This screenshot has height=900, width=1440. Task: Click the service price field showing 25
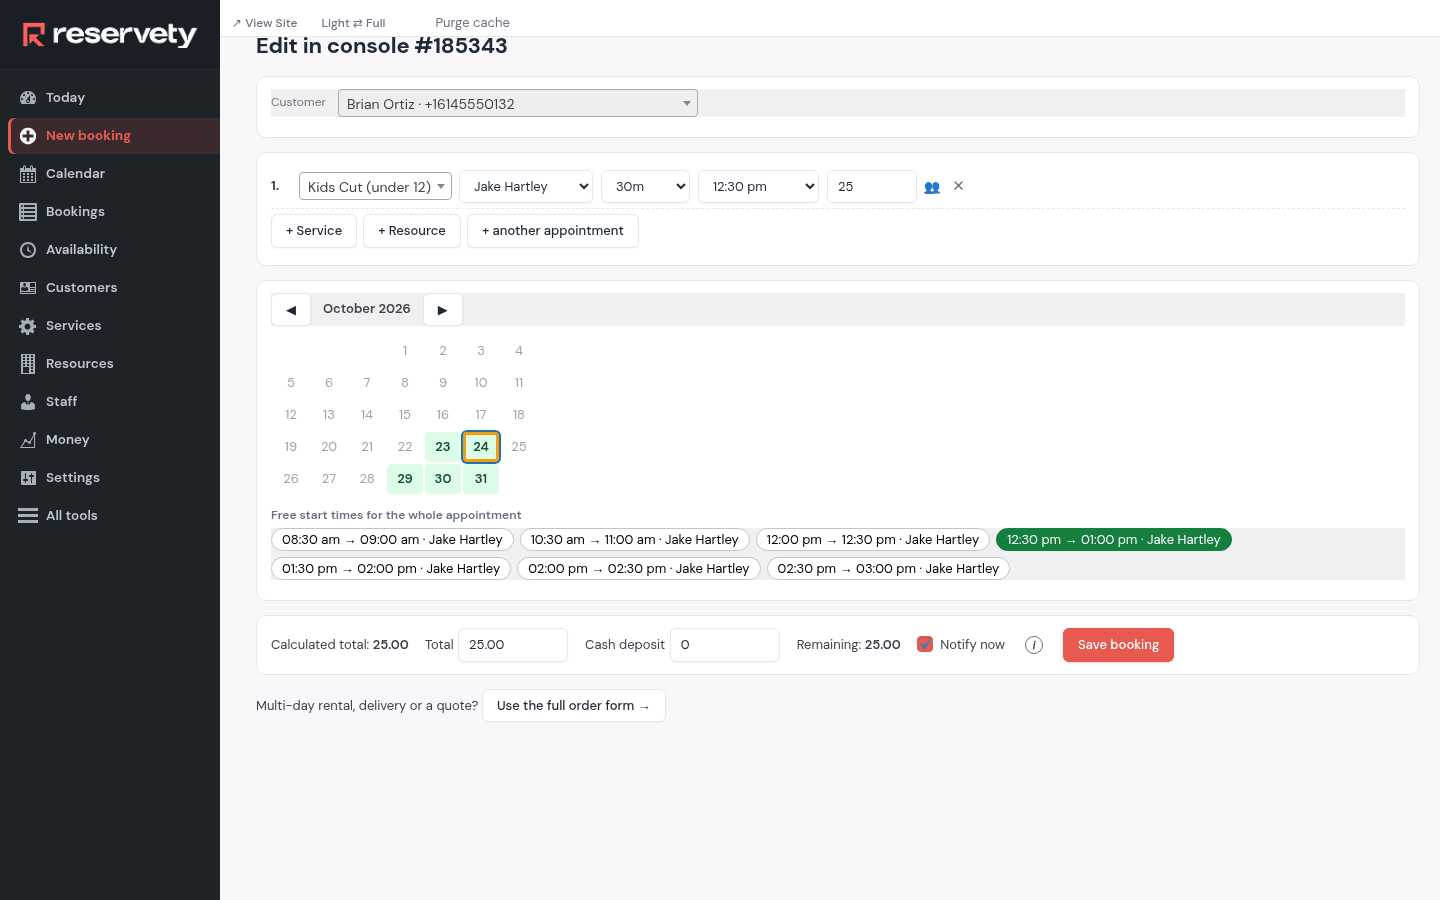pyautogui.click(x=872, y=187)
